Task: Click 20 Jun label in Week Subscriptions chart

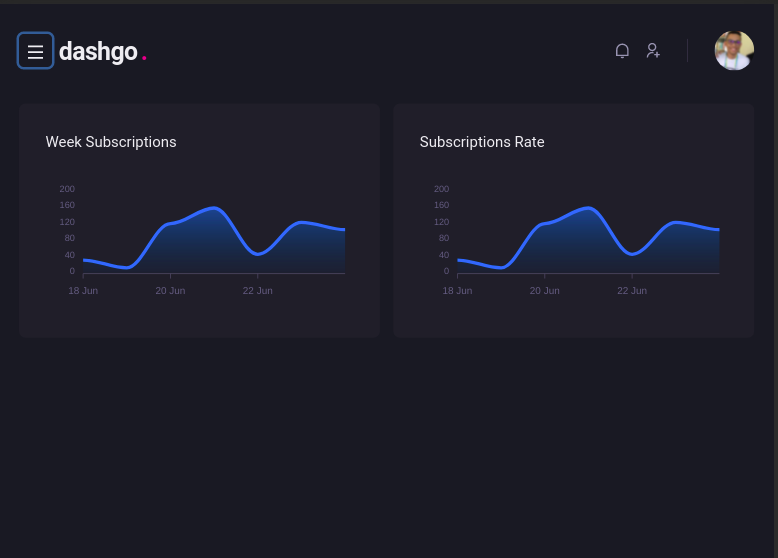Action: click(x=170, y=291)
